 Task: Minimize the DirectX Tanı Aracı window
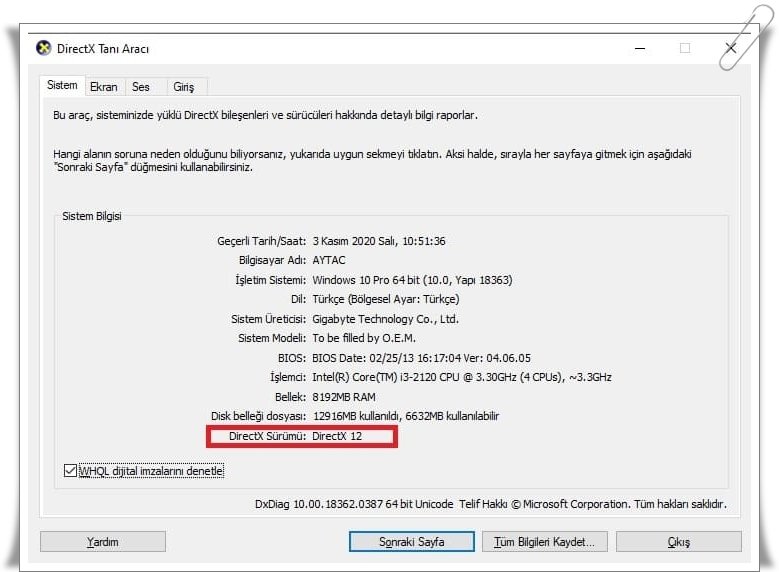tap(640, 48)
